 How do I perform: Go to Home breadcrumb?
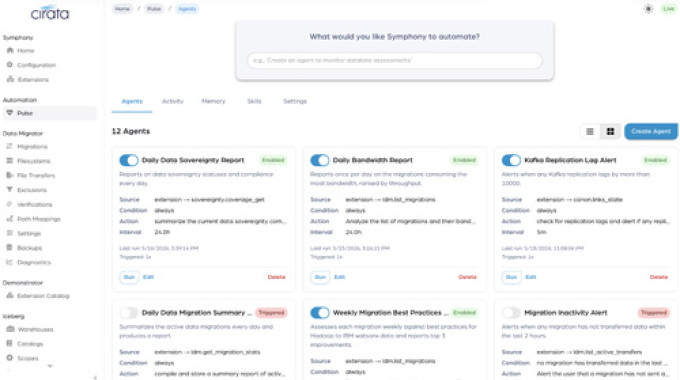[x=123, y=9]
